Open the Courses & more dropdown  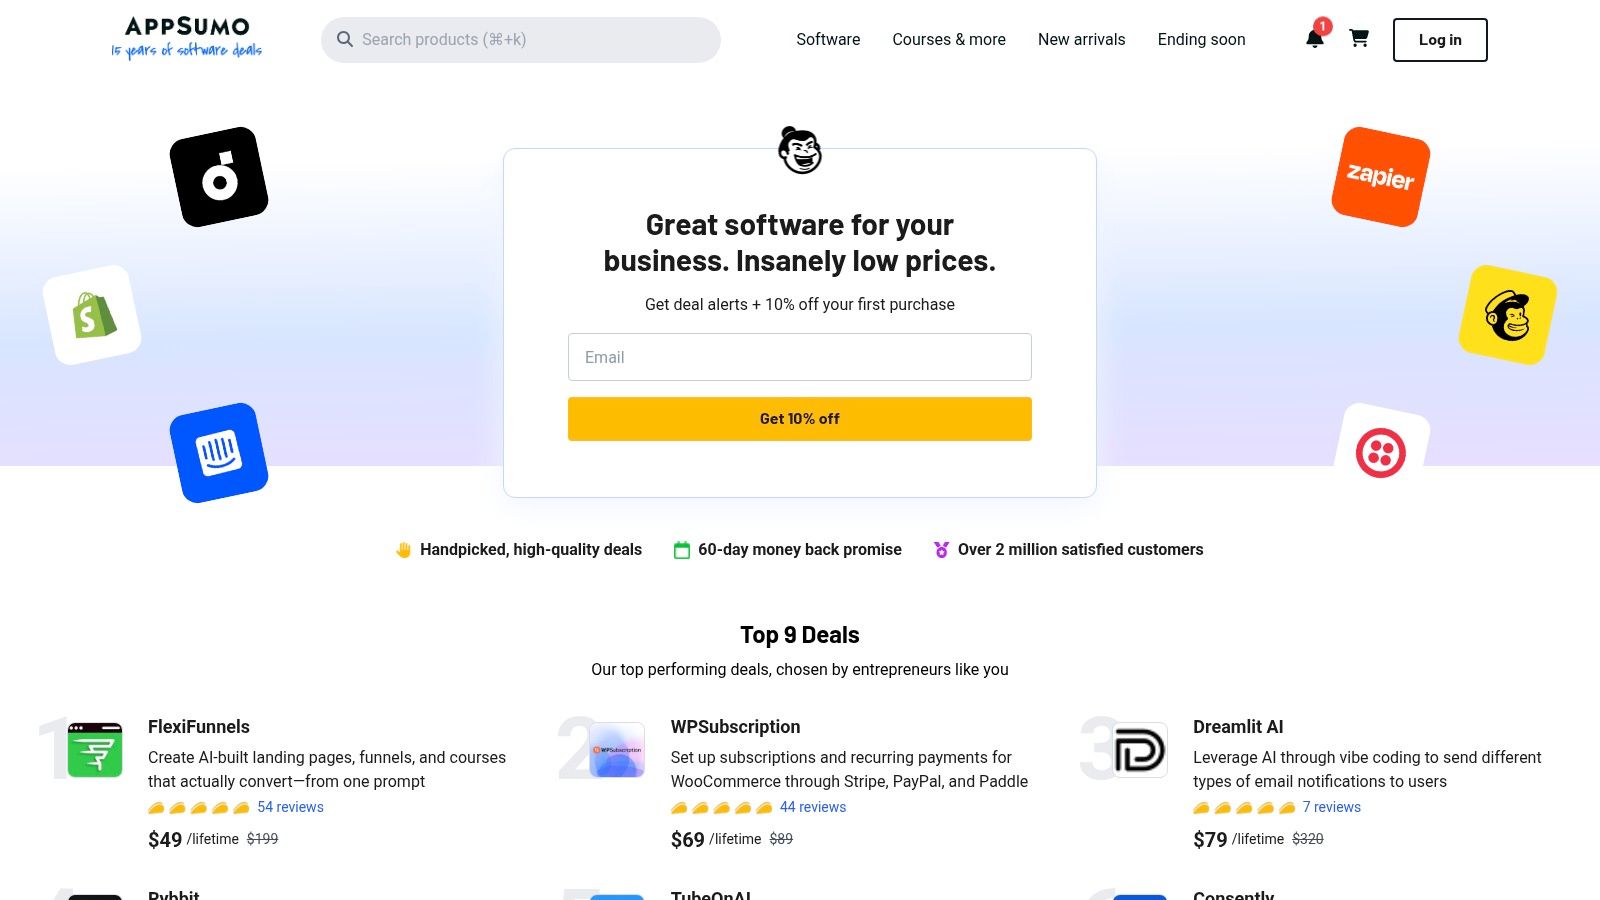[x=949, y=40]
